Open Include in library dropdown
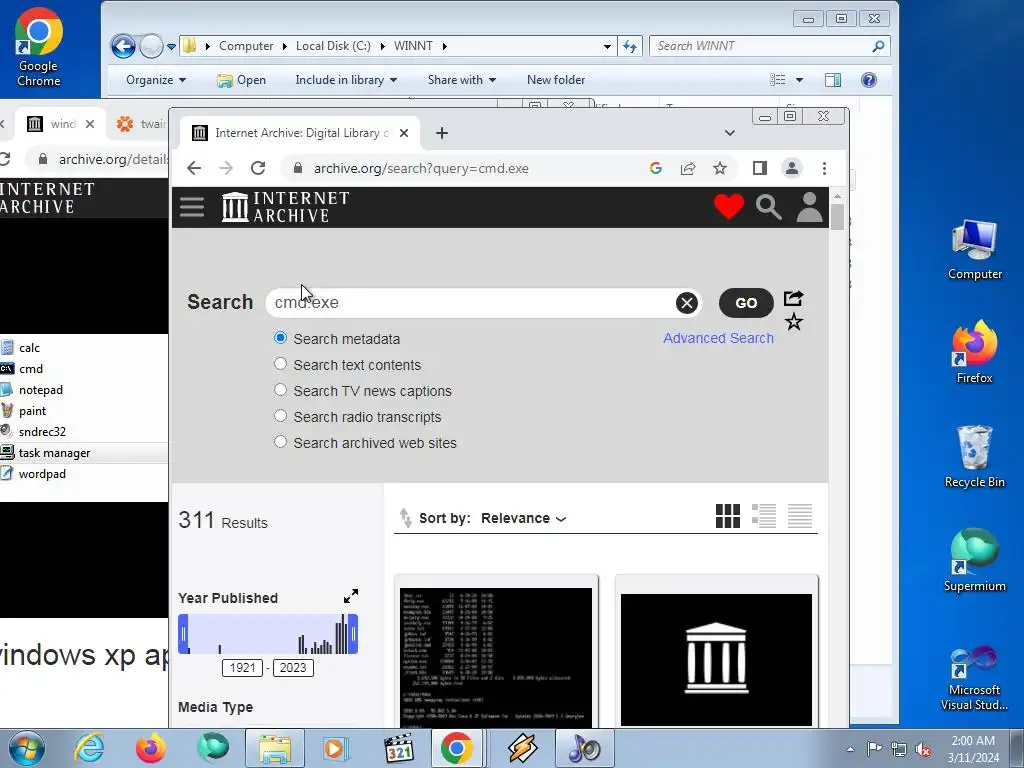Screen dimensions: 1024x768 tap(345, 80)
